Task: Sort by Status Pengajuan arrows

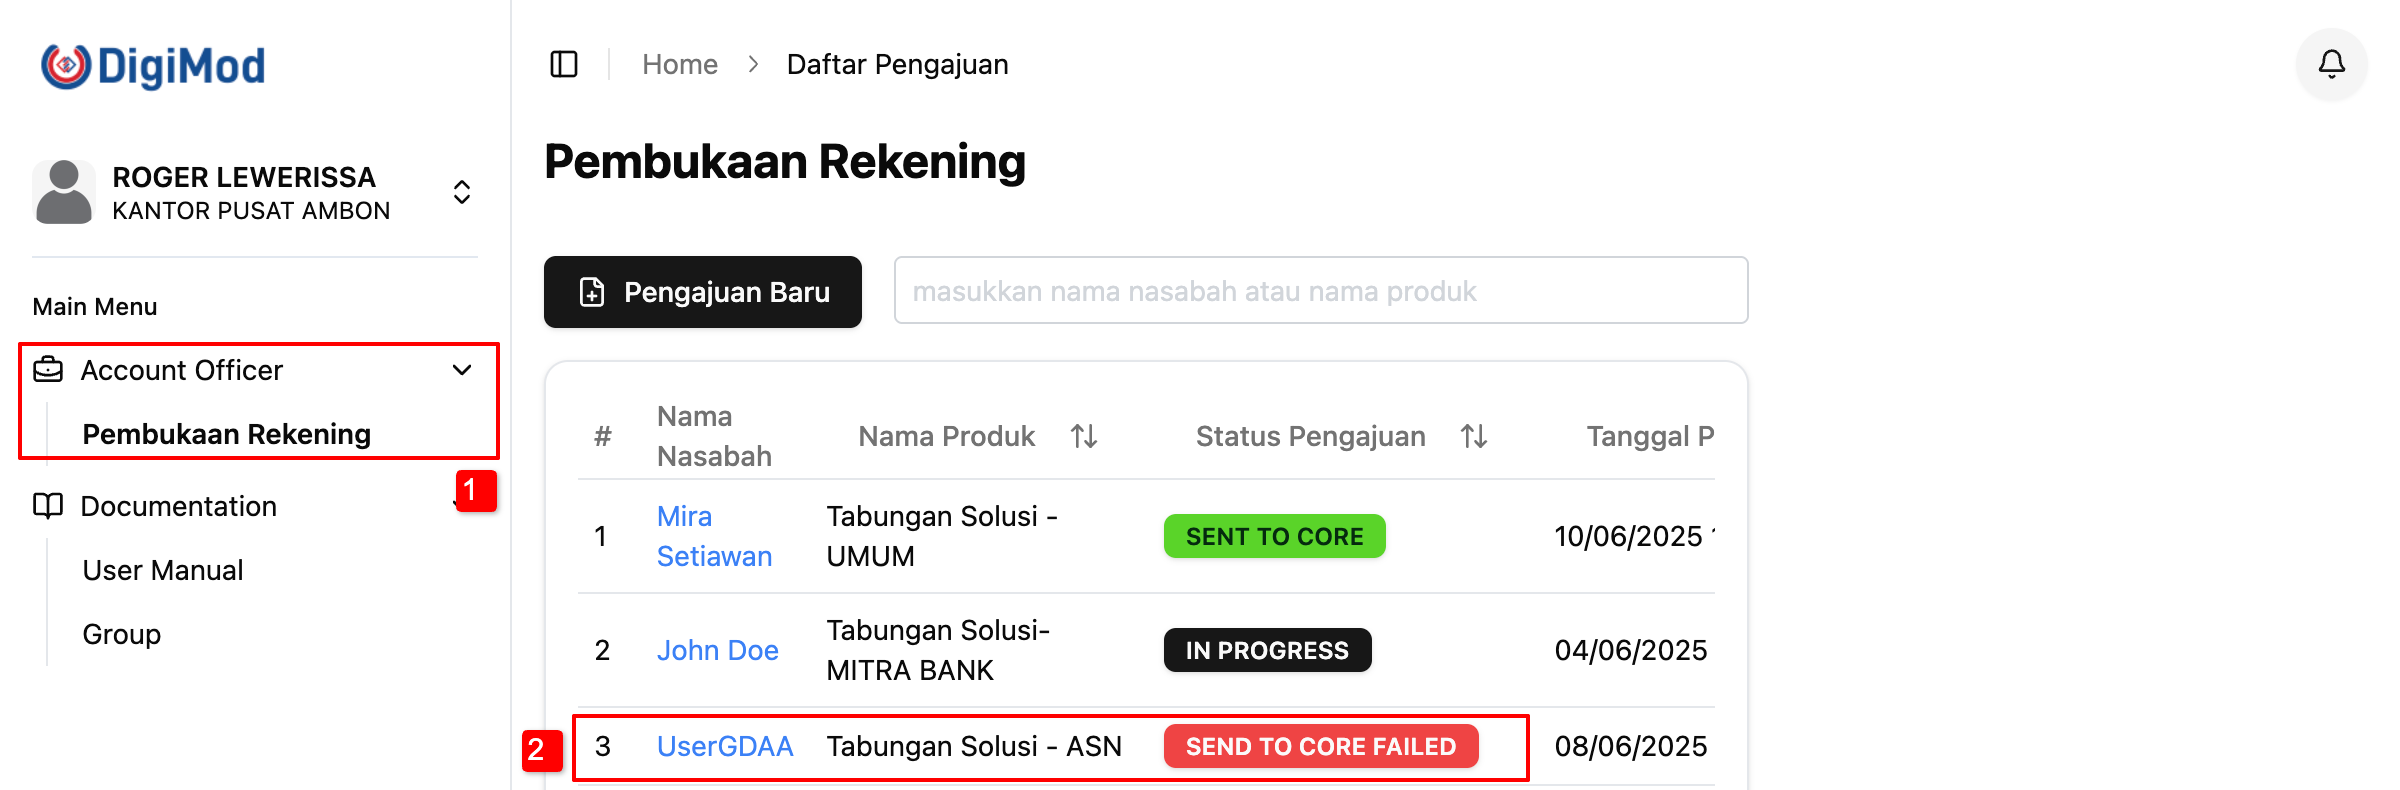Action: pyautogui.click(x=1474, y=436)
